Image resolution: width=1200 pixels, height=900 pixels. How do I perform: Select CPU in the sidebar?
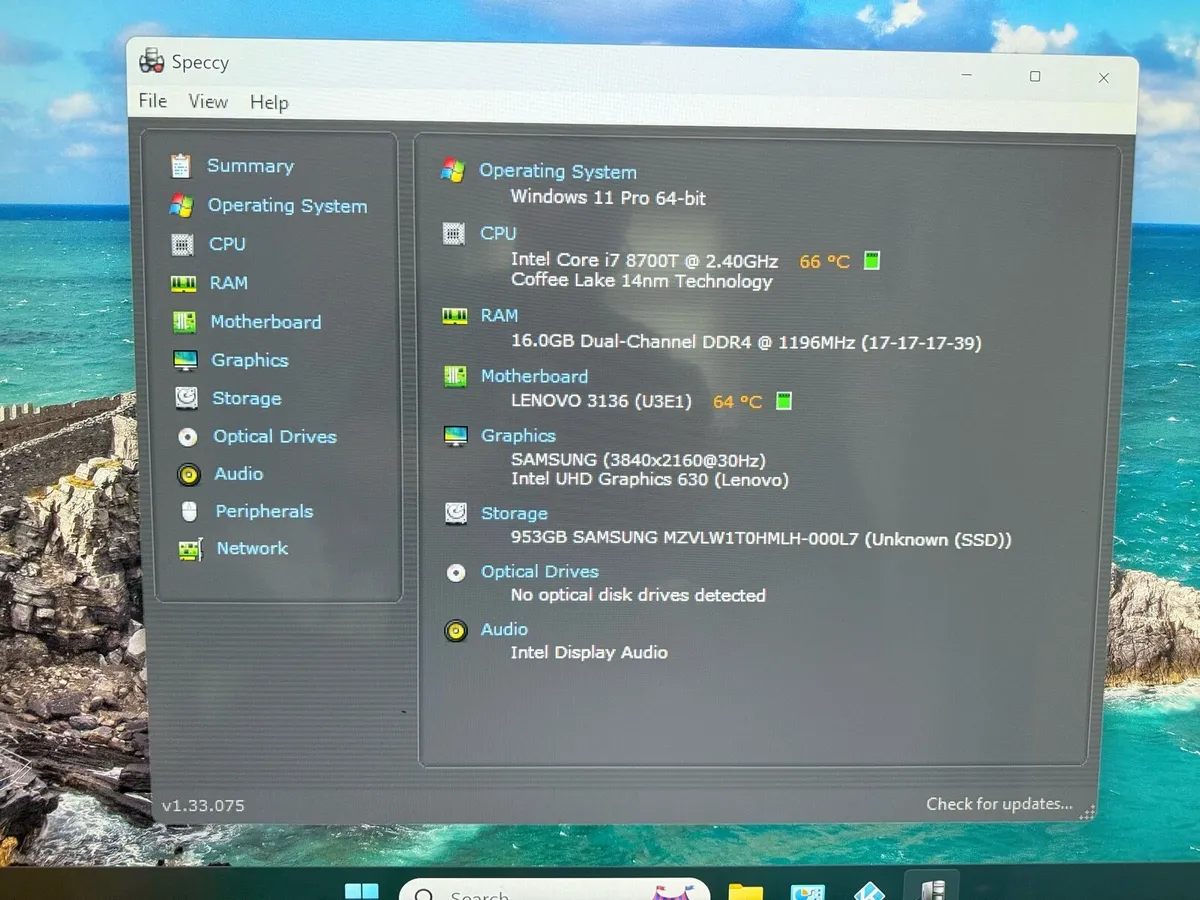[227, 244]
